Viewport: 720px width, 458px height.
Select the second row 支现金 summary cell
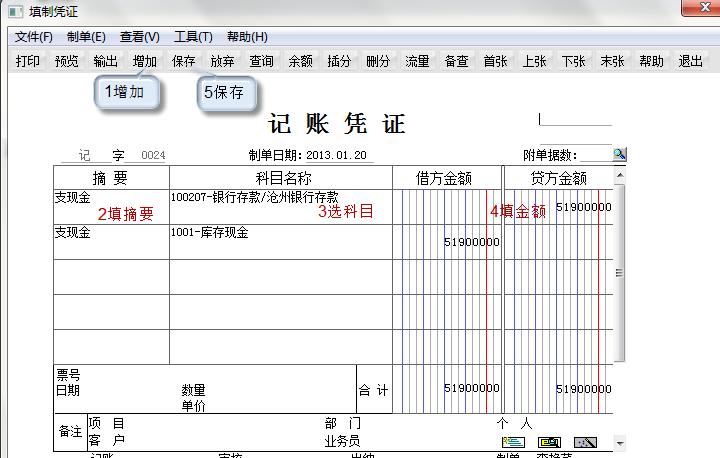pos(112,242)
